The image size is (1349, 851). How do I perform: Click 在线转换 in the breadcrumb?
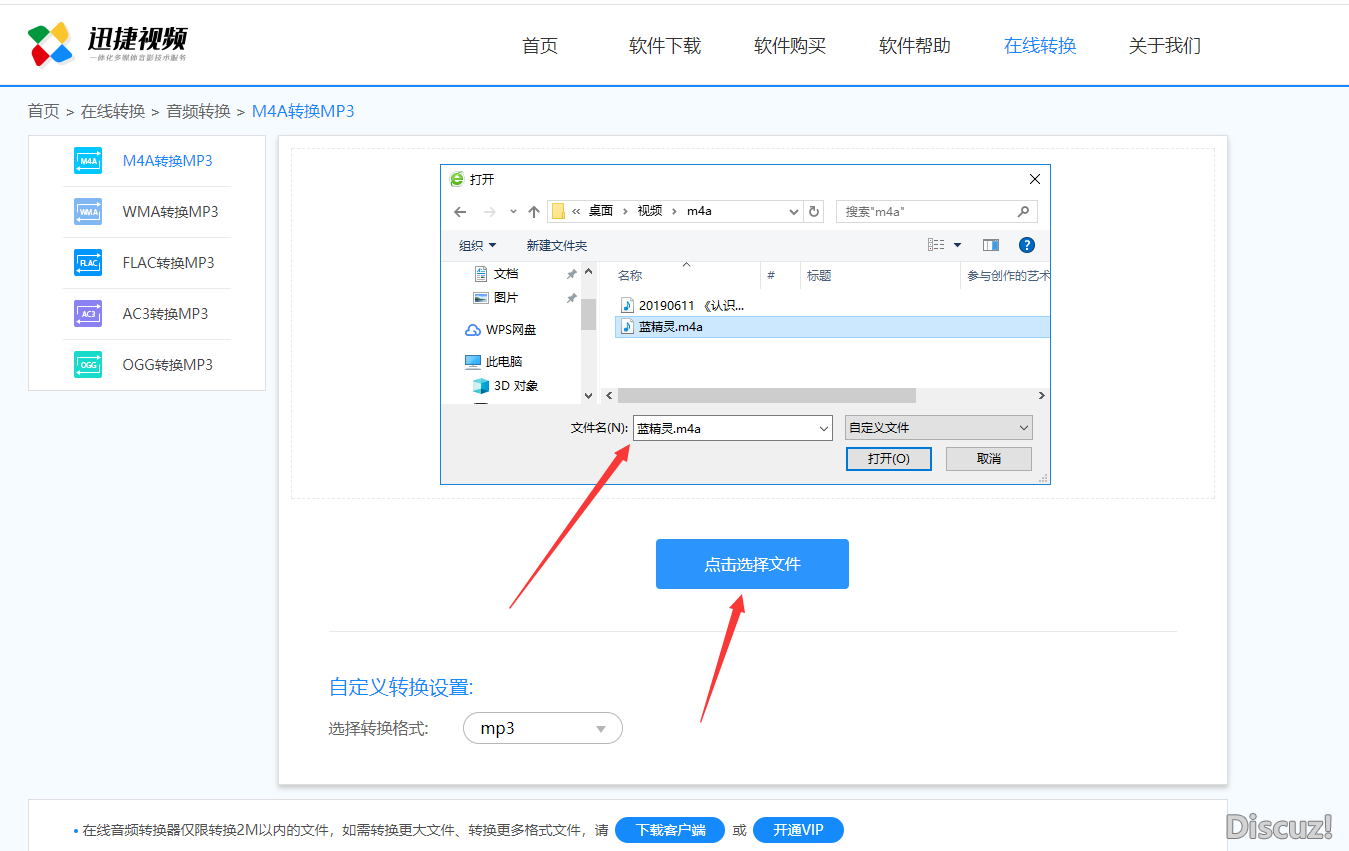pos(113,111)
